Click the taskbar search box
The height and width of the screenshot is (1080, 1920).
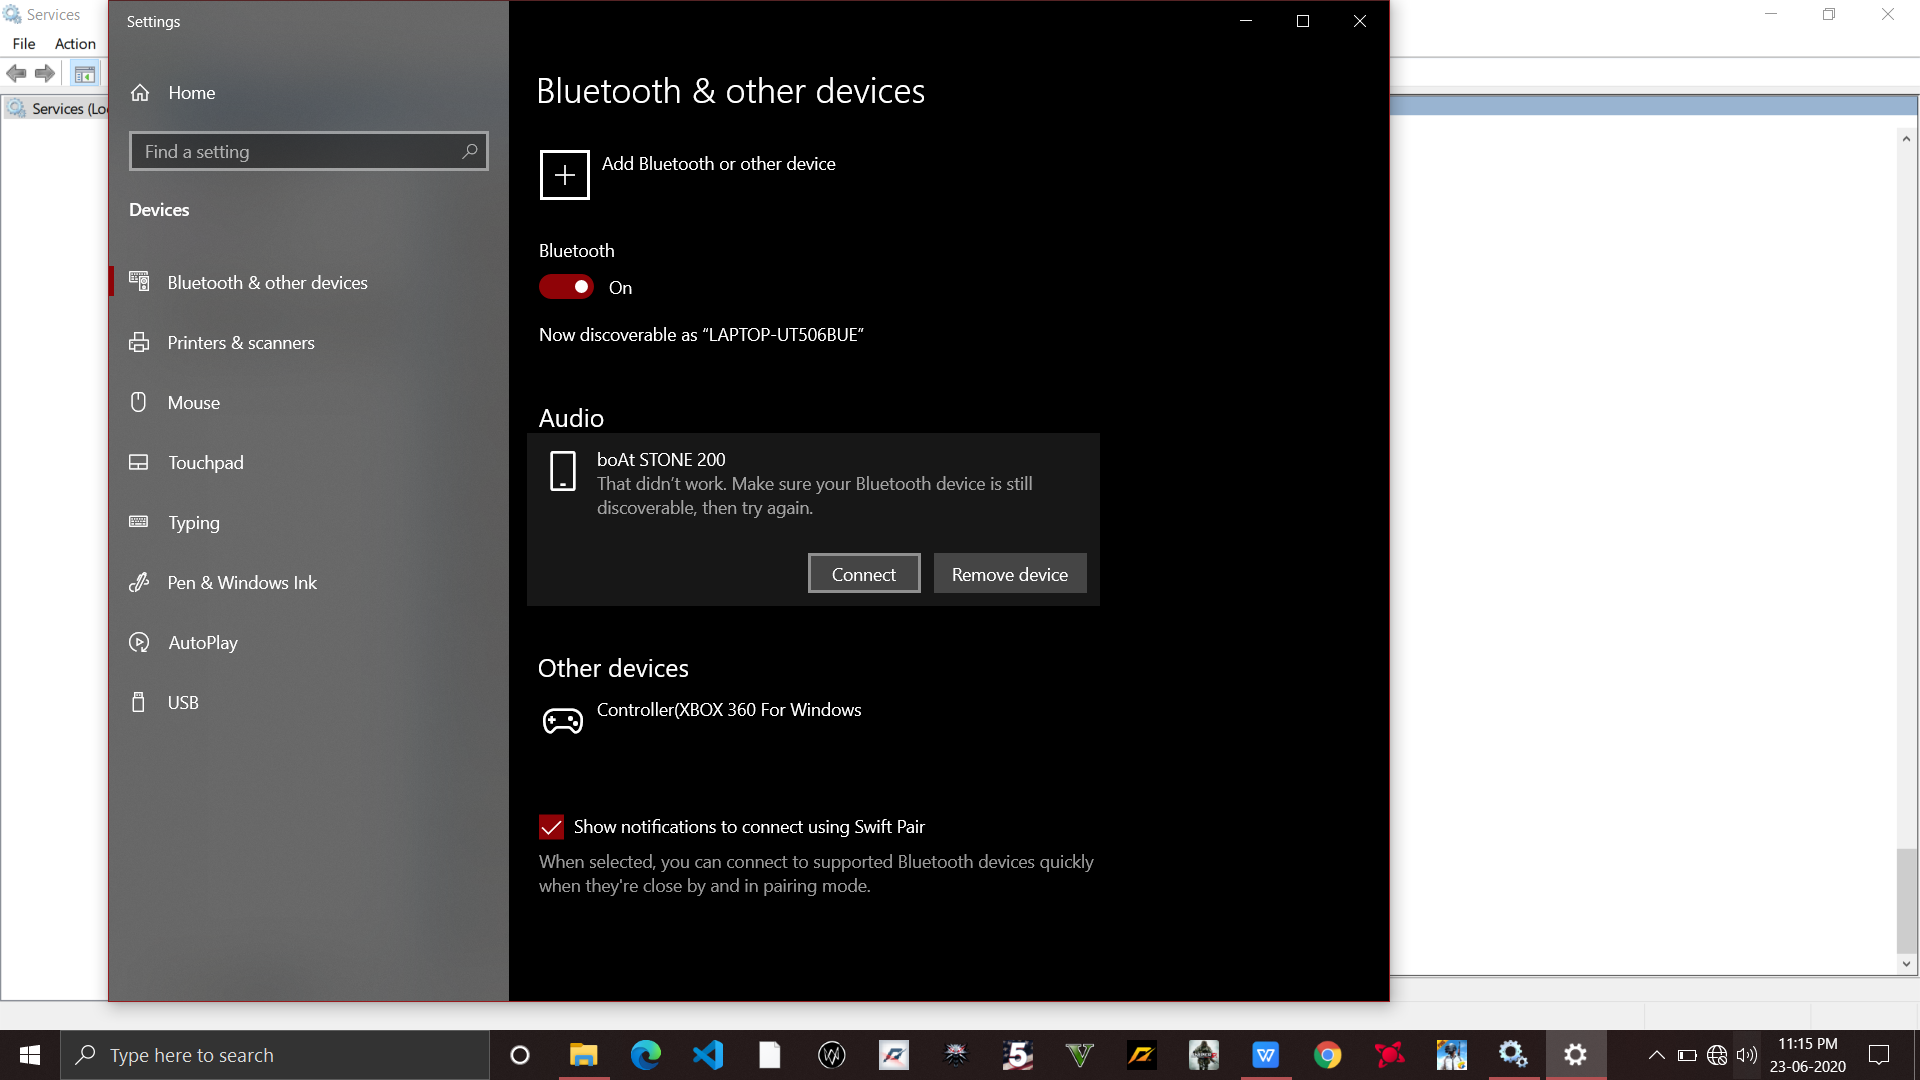(275, 1055)
